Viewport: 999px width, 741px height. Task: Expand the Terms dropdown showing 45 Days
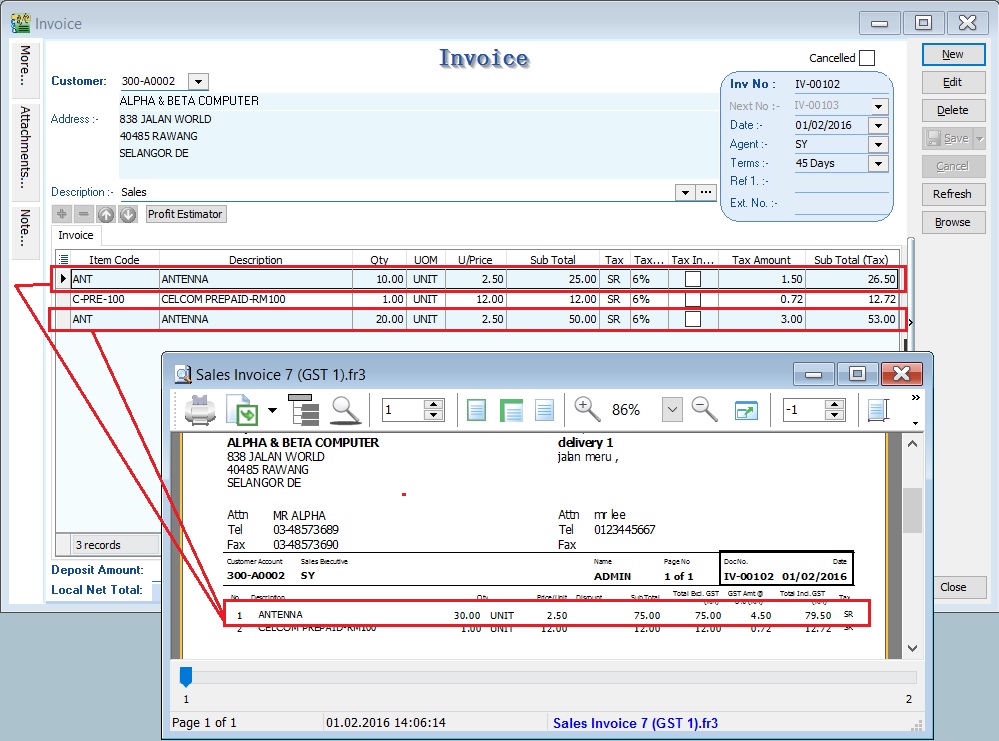(x=877, y=163)
